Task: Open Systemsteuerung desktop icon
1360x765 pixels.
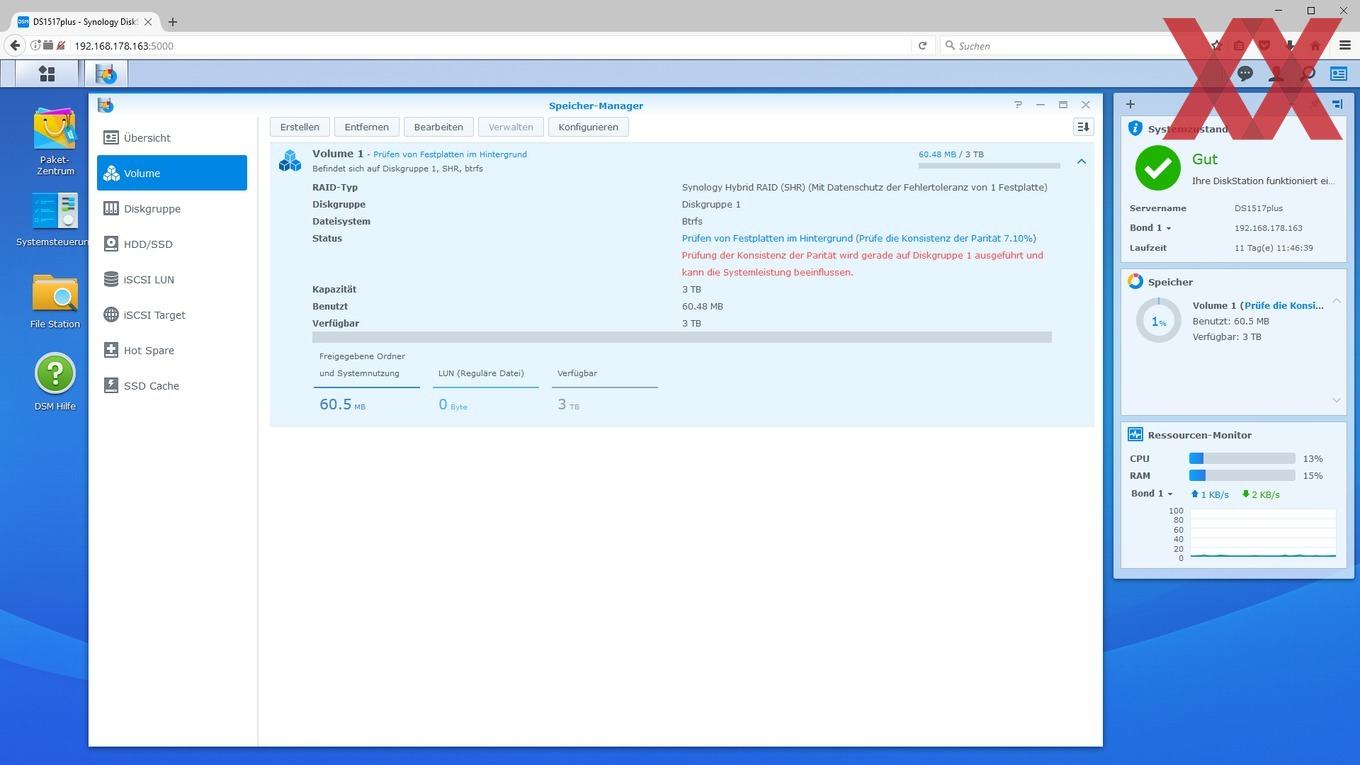Action: (55, 219)
